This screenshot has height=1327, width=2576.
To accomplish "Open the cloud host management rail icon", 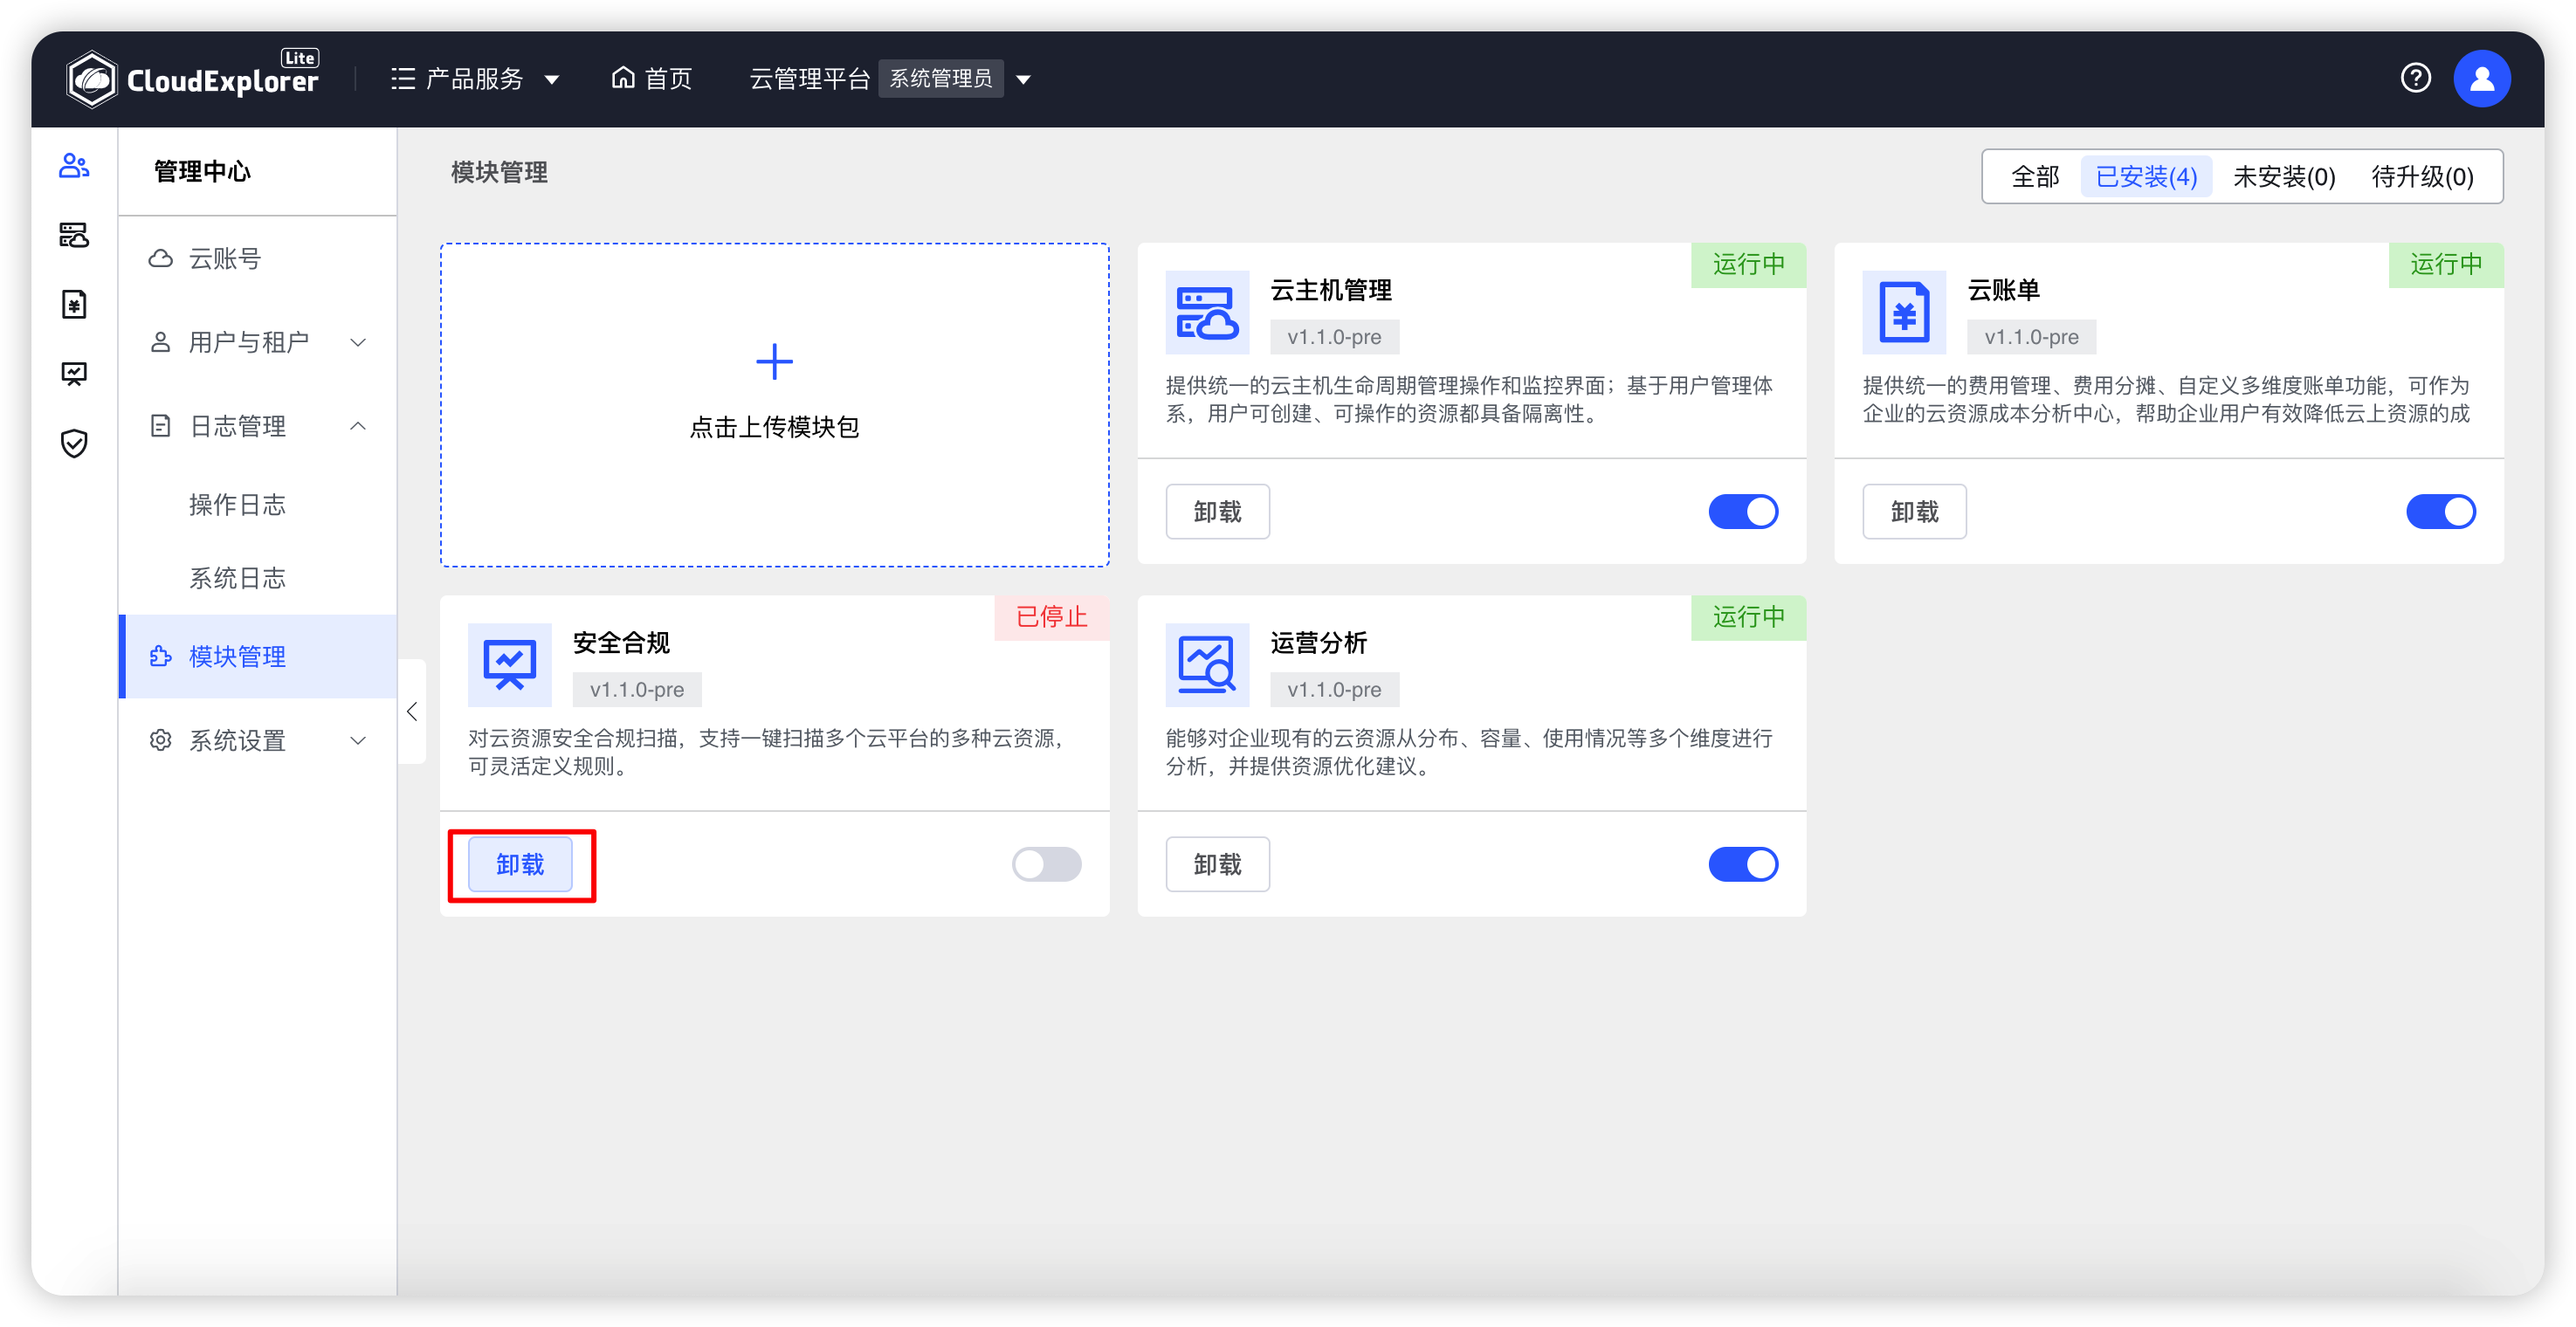I will point(74,235).
